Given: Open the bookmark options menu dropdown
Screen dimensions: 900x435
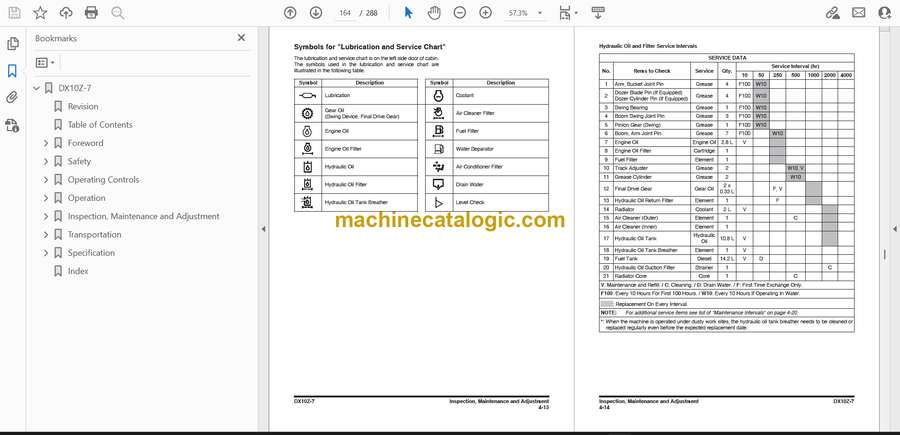Looking at the screenshot, I should [x=45, y=63].
